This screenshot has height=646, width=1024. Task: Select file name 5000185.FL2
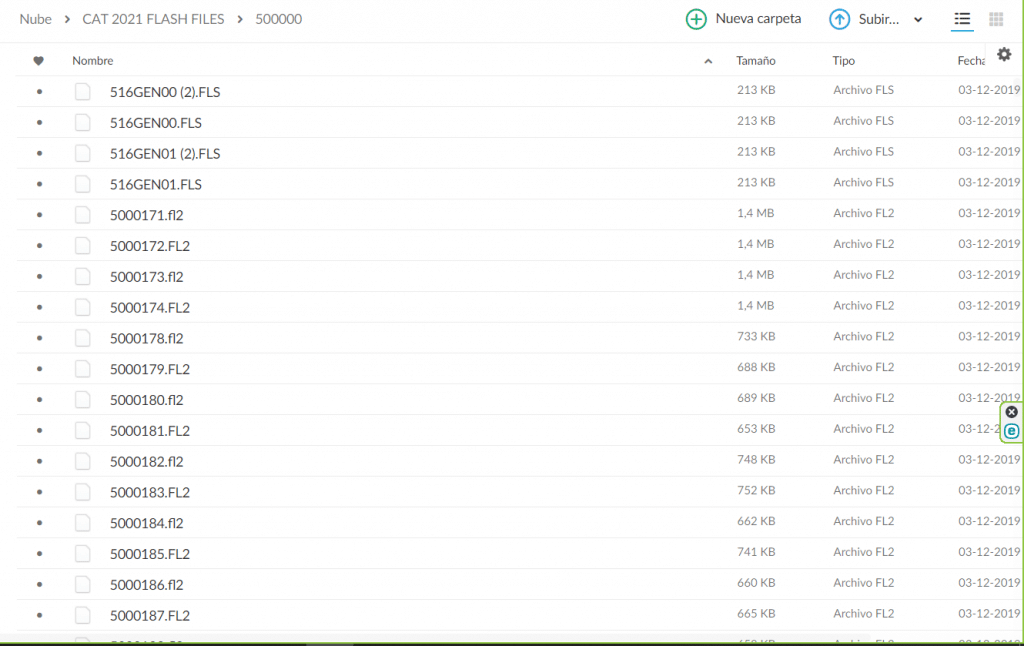pyautogui.click(x=150, y=554)
